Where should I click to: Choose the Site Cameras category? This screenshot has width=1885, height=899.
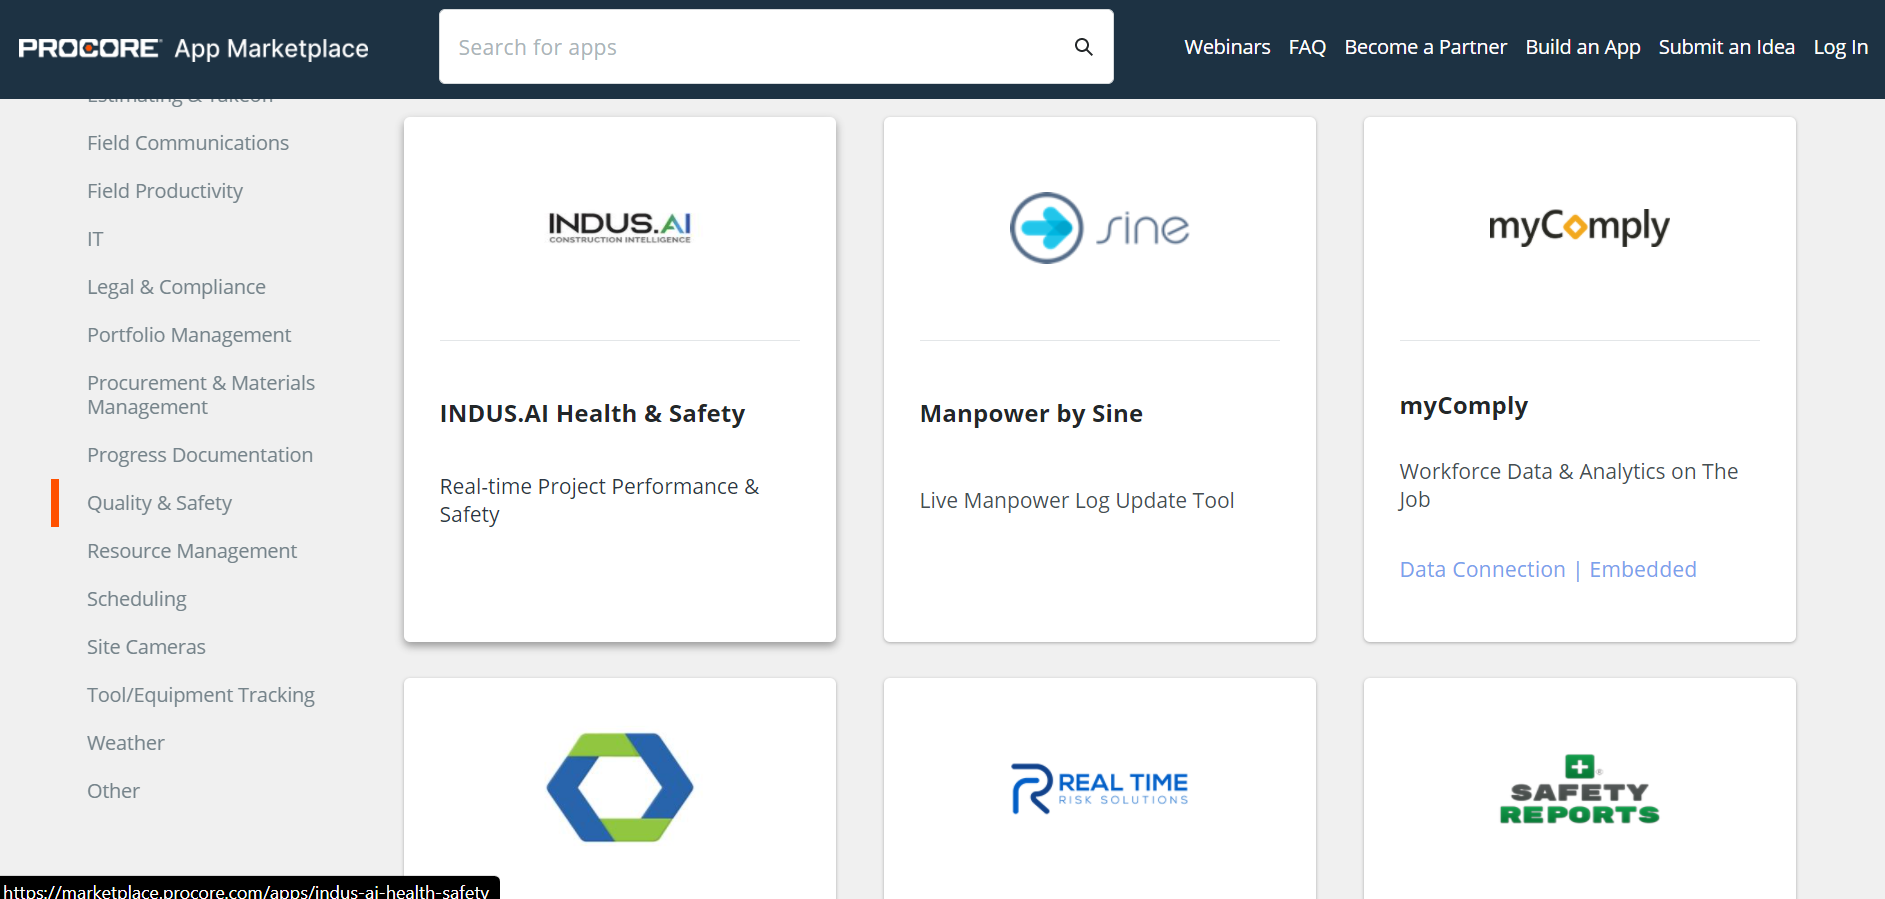[146, 647]
